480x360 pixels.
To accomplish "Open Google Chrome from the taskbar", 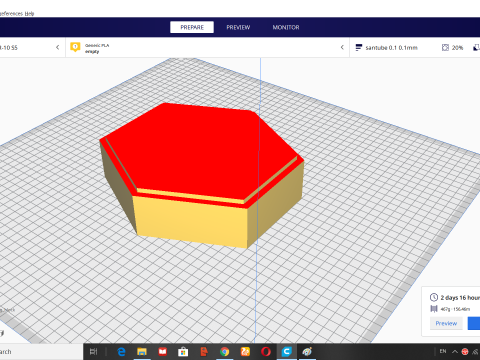I will click(224, 352).
